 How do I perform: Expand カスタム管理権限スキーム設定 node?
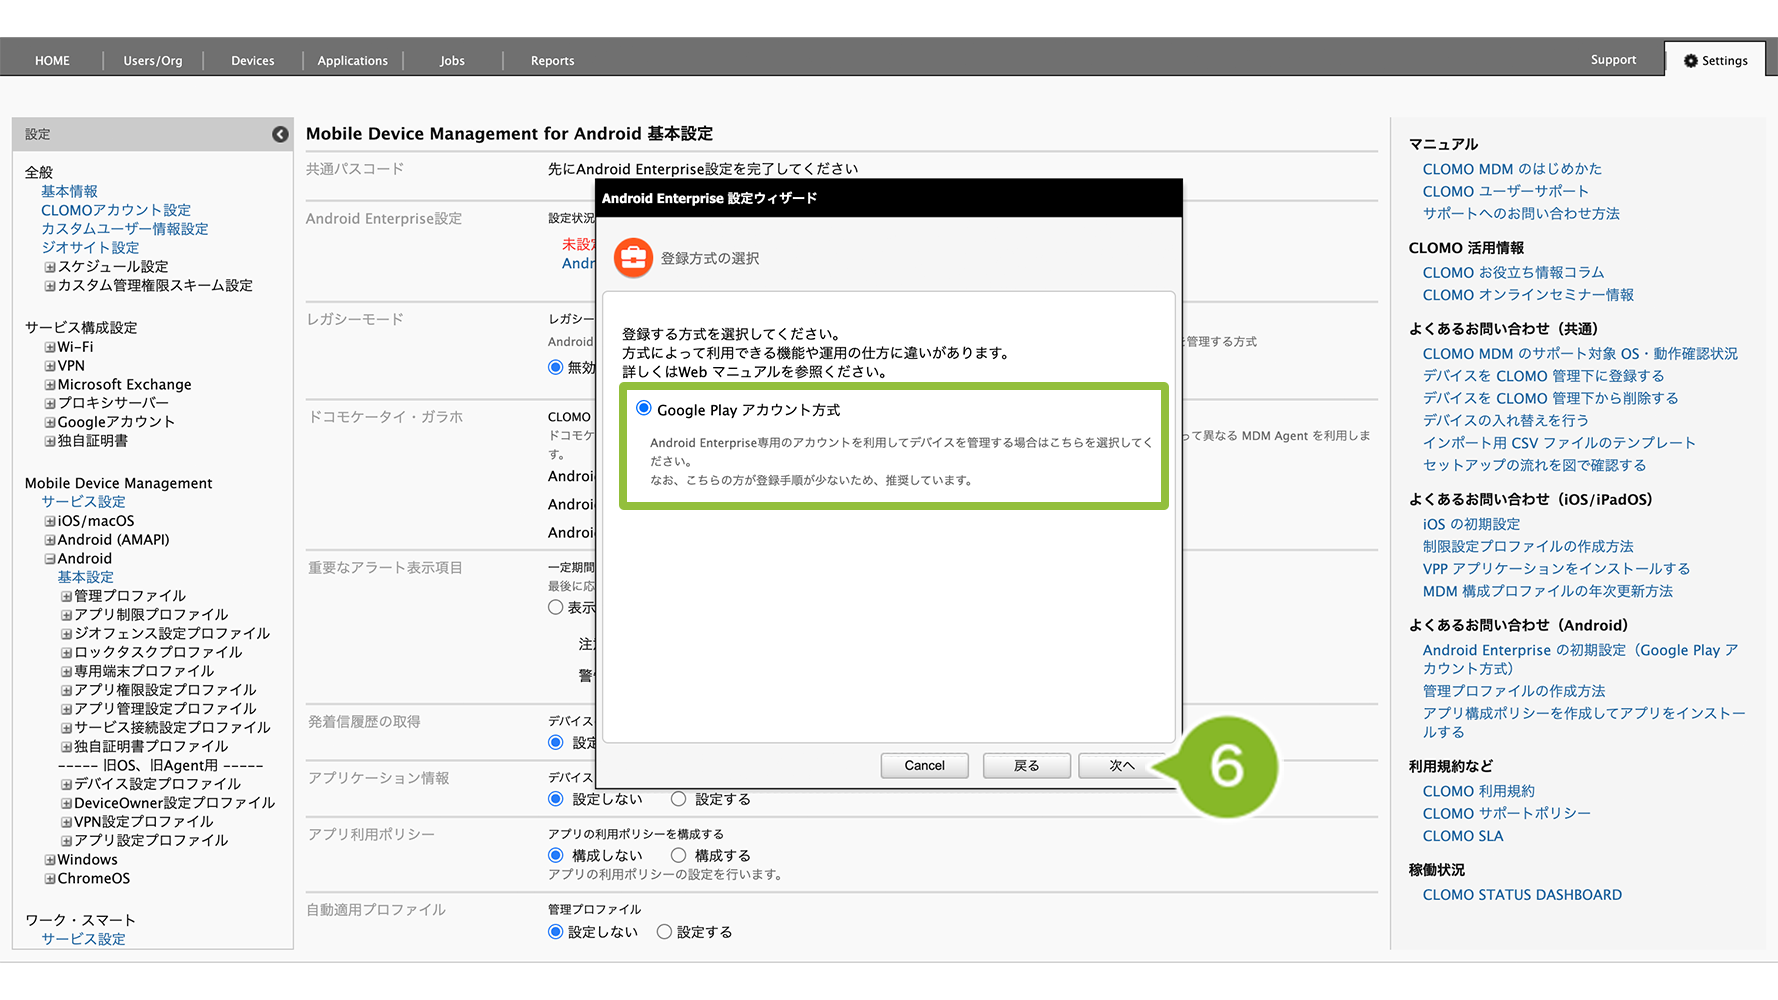click(49, 286)
